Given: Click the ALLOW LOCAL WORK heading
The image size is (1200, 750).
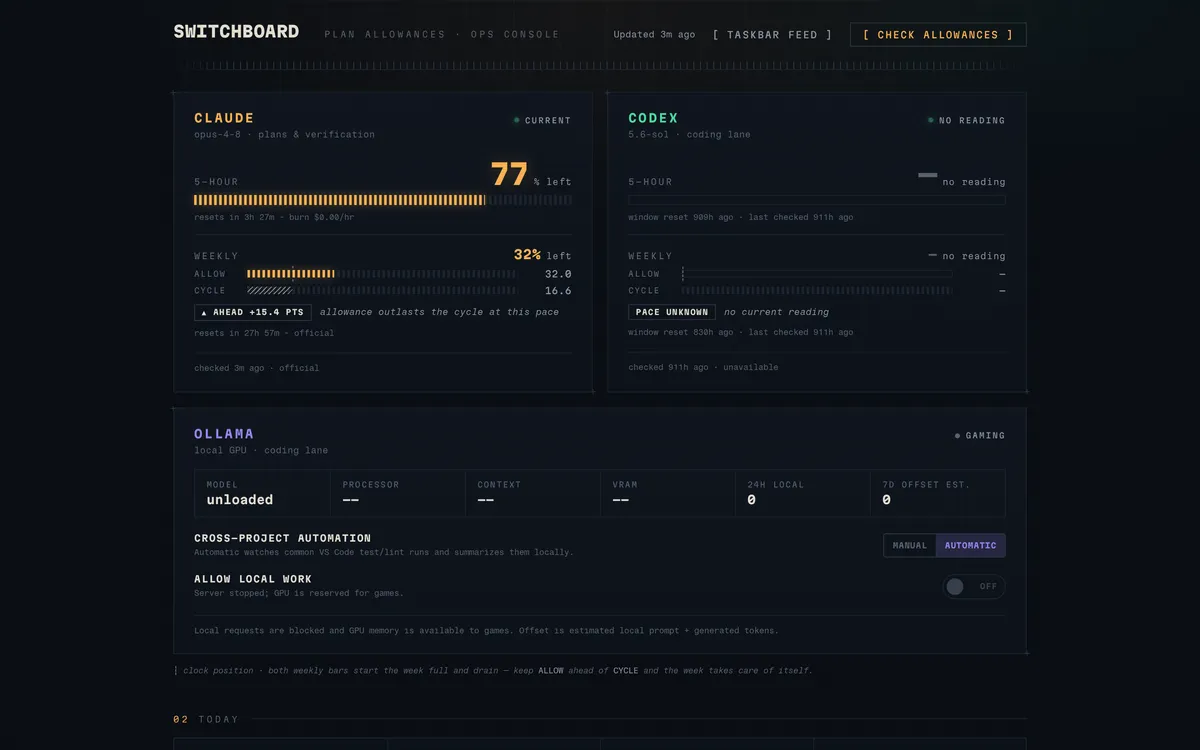Looking at the screenshot, I should (253, 579).
